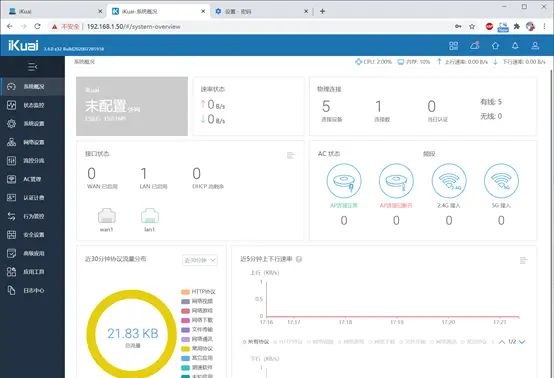Click the 连接设备 count 5
Image resolution: width=554 pixels, height=378 pixels.
point(326,106)
